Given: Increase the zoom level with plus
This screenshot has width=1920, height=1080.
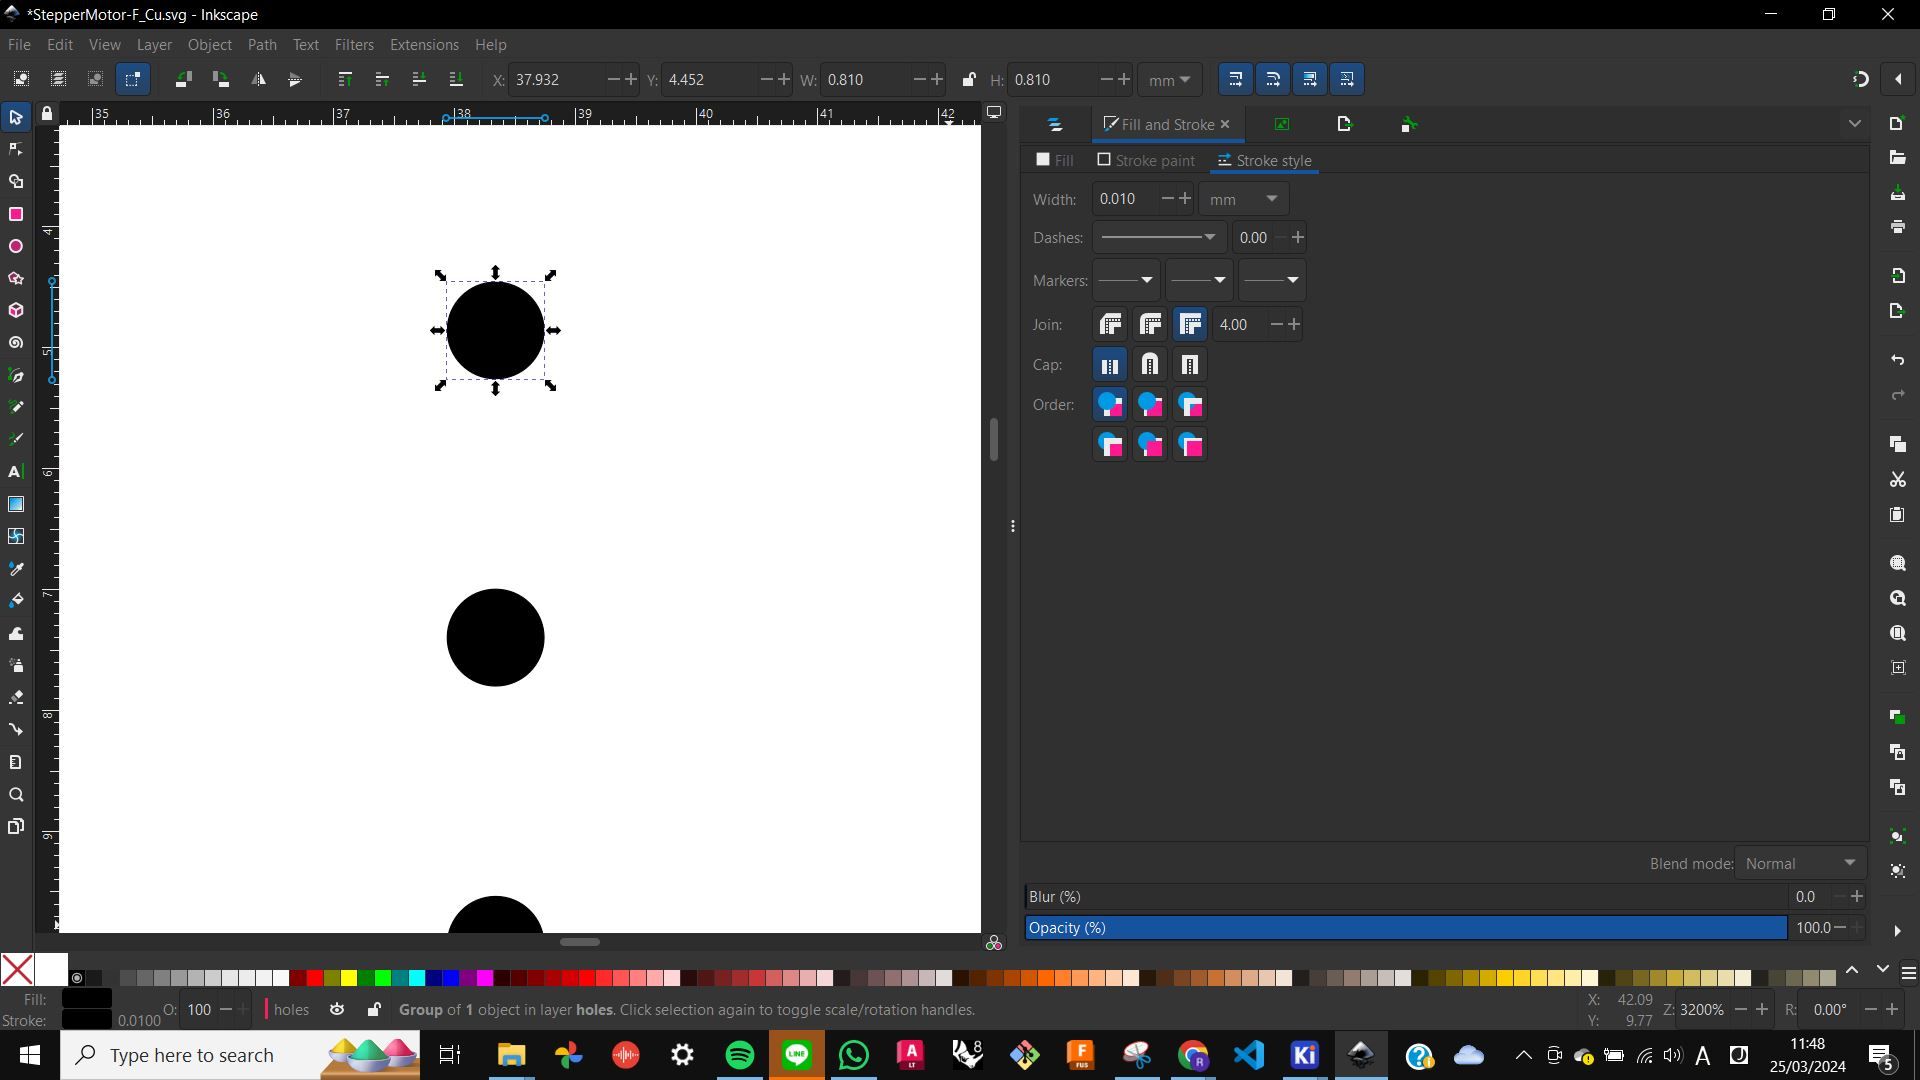Looking at the screenshot, I should pos(1762,1010).
